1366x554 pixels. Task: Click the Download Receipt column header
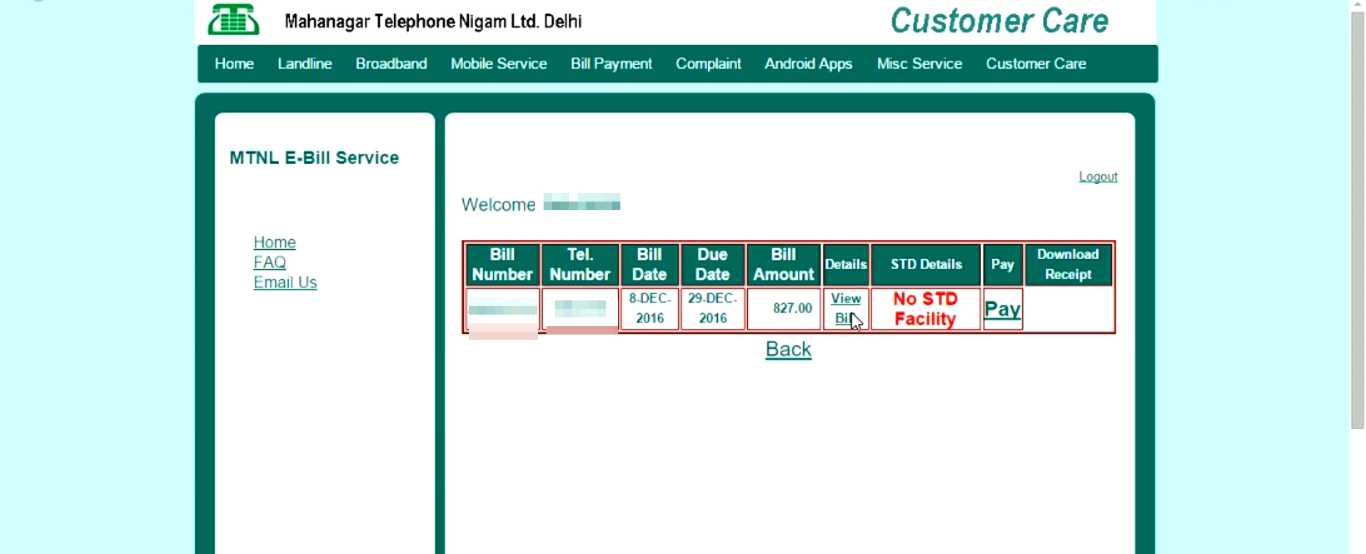(x=1068, y=265)
